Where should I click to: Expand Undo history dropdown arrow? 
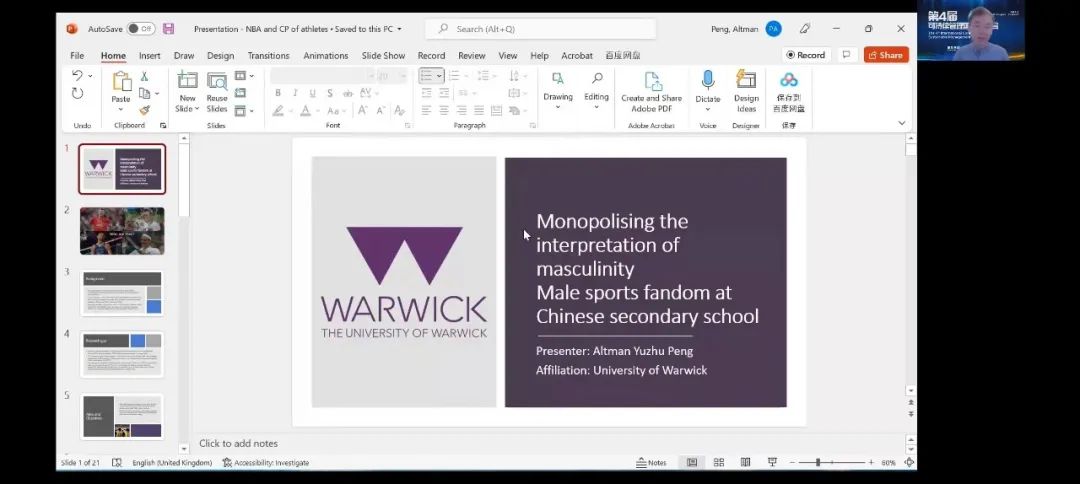coord(90,76)
